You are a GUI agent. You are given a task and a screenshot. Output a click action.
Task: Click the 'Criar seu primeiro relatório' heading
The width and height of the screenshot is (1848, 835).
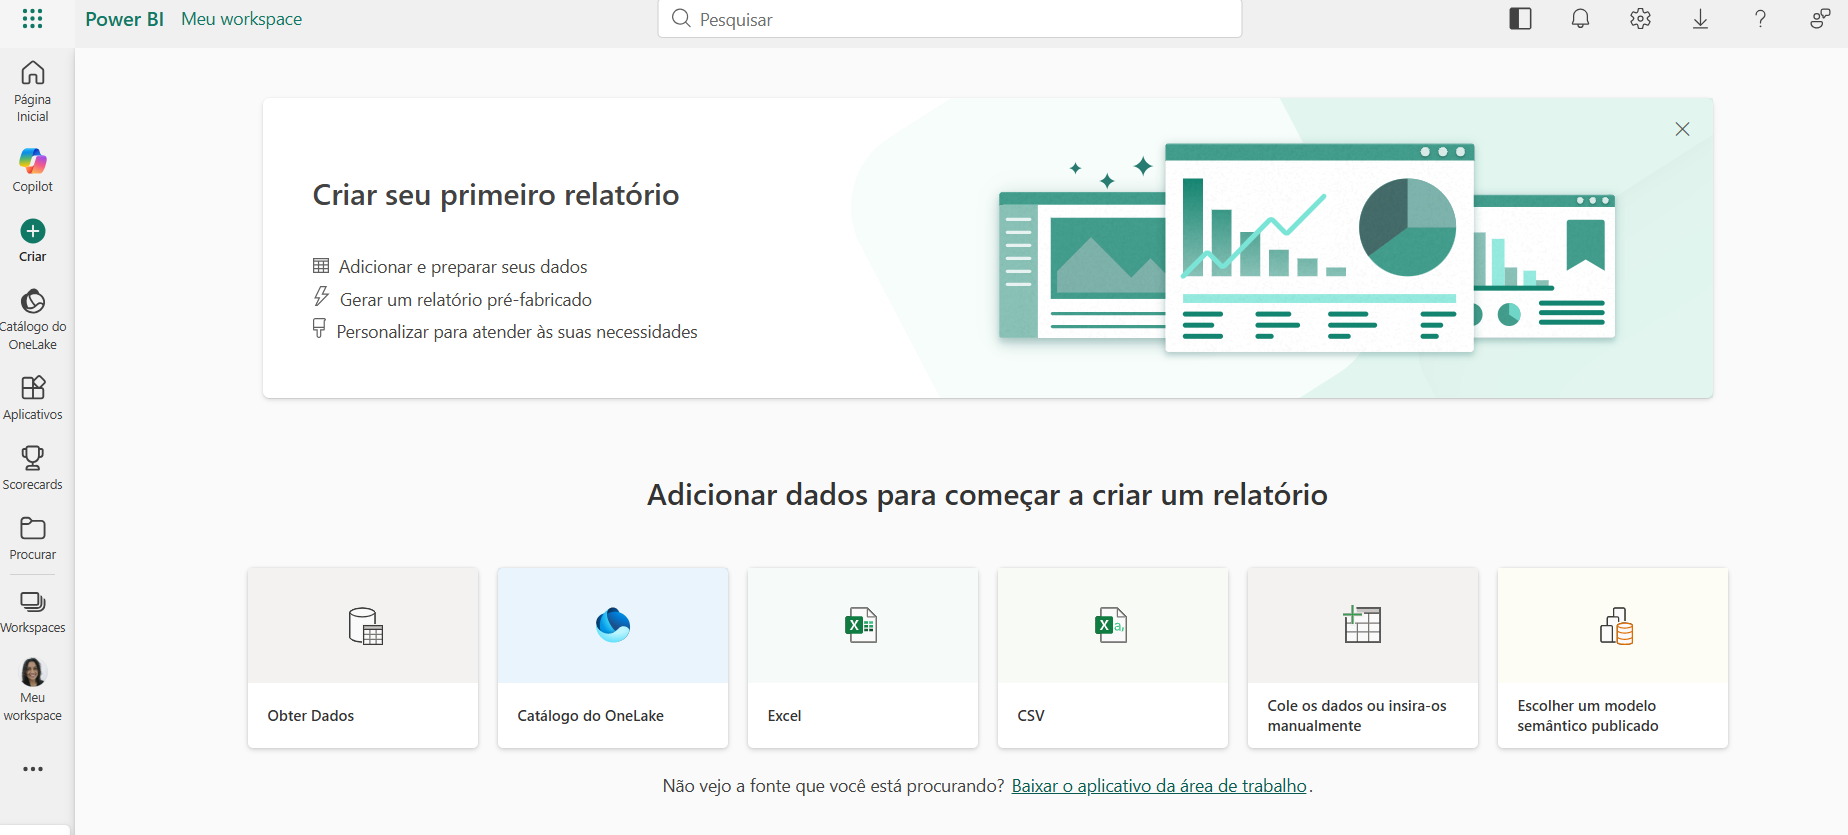click(496, 194)
